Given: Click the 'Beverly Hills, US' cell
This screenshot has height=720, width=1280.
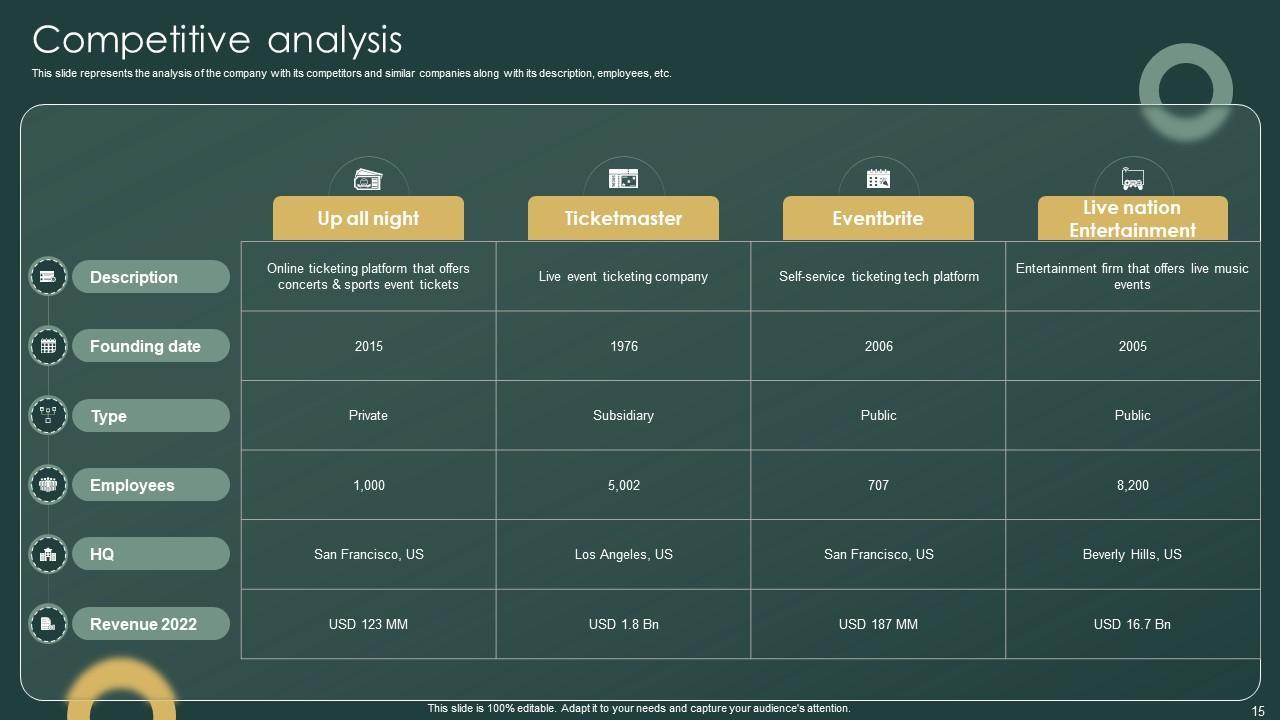Looking at the screenshot, I should coord(1133,554).
